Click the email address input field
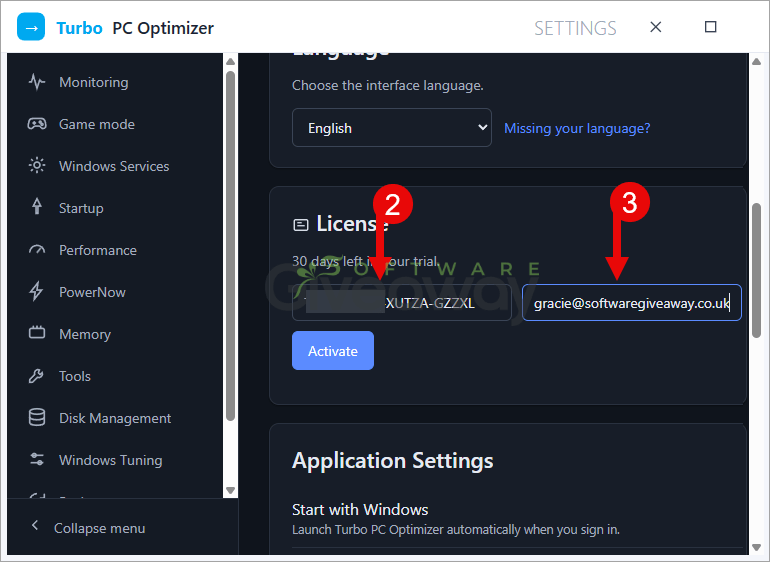This screenshot has width=770, height=562. tap(632, 303)
